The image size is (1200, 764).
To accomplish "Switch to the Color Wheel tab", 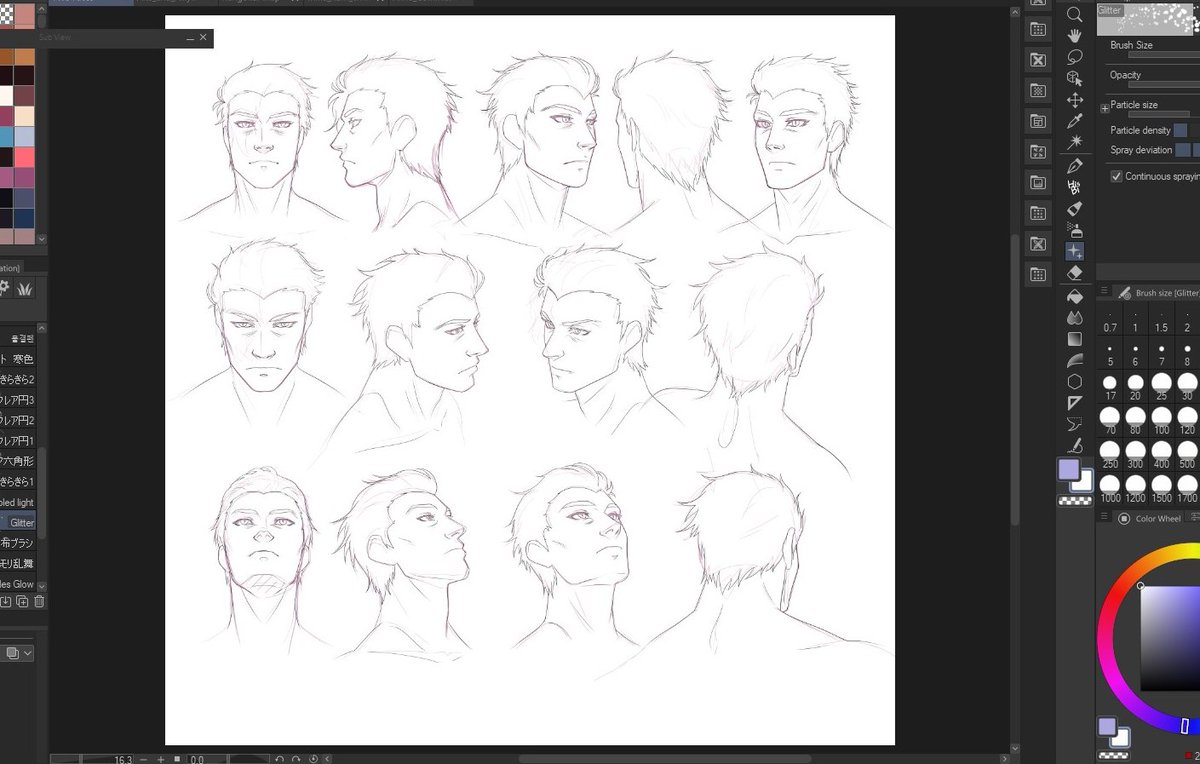I will coord(1150,518).
